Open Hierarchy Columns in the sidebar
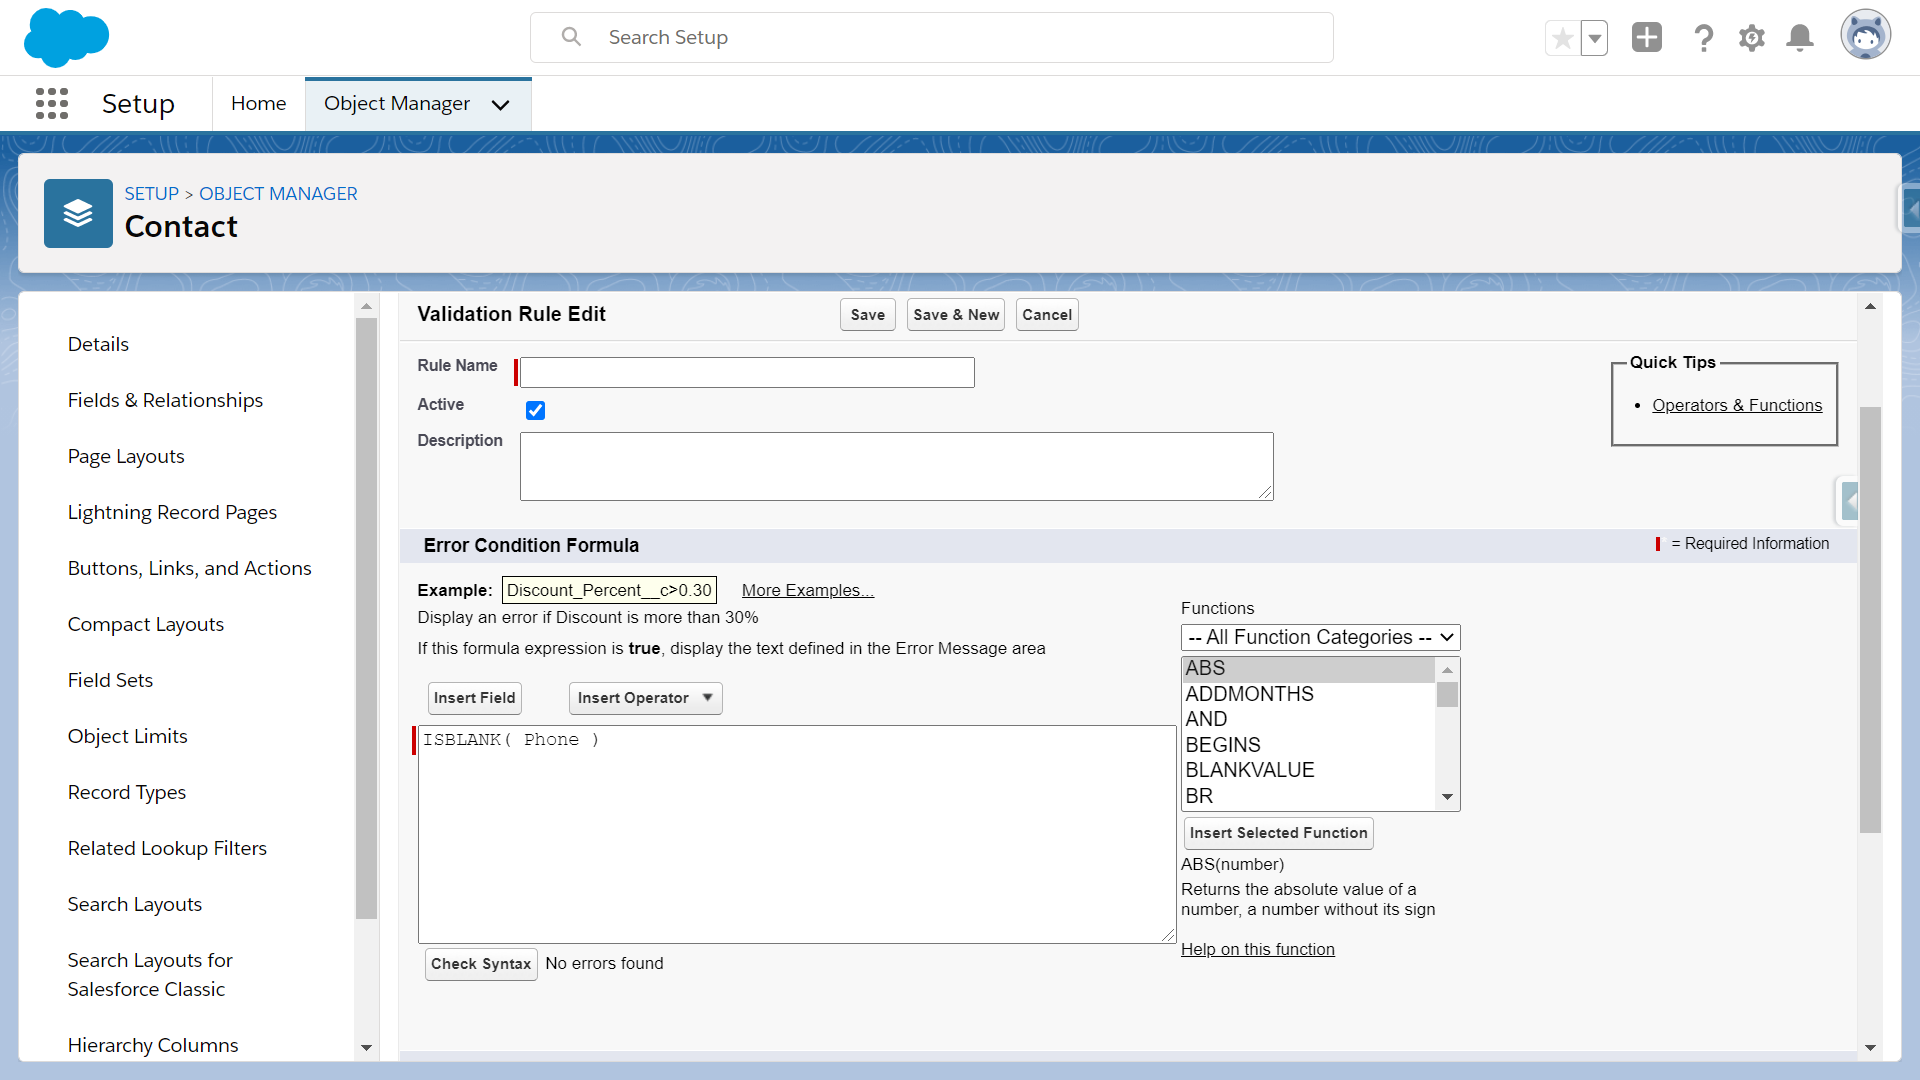Screen dimensions: 1920x1080 pyautogui.click(x=153, y=1045)
